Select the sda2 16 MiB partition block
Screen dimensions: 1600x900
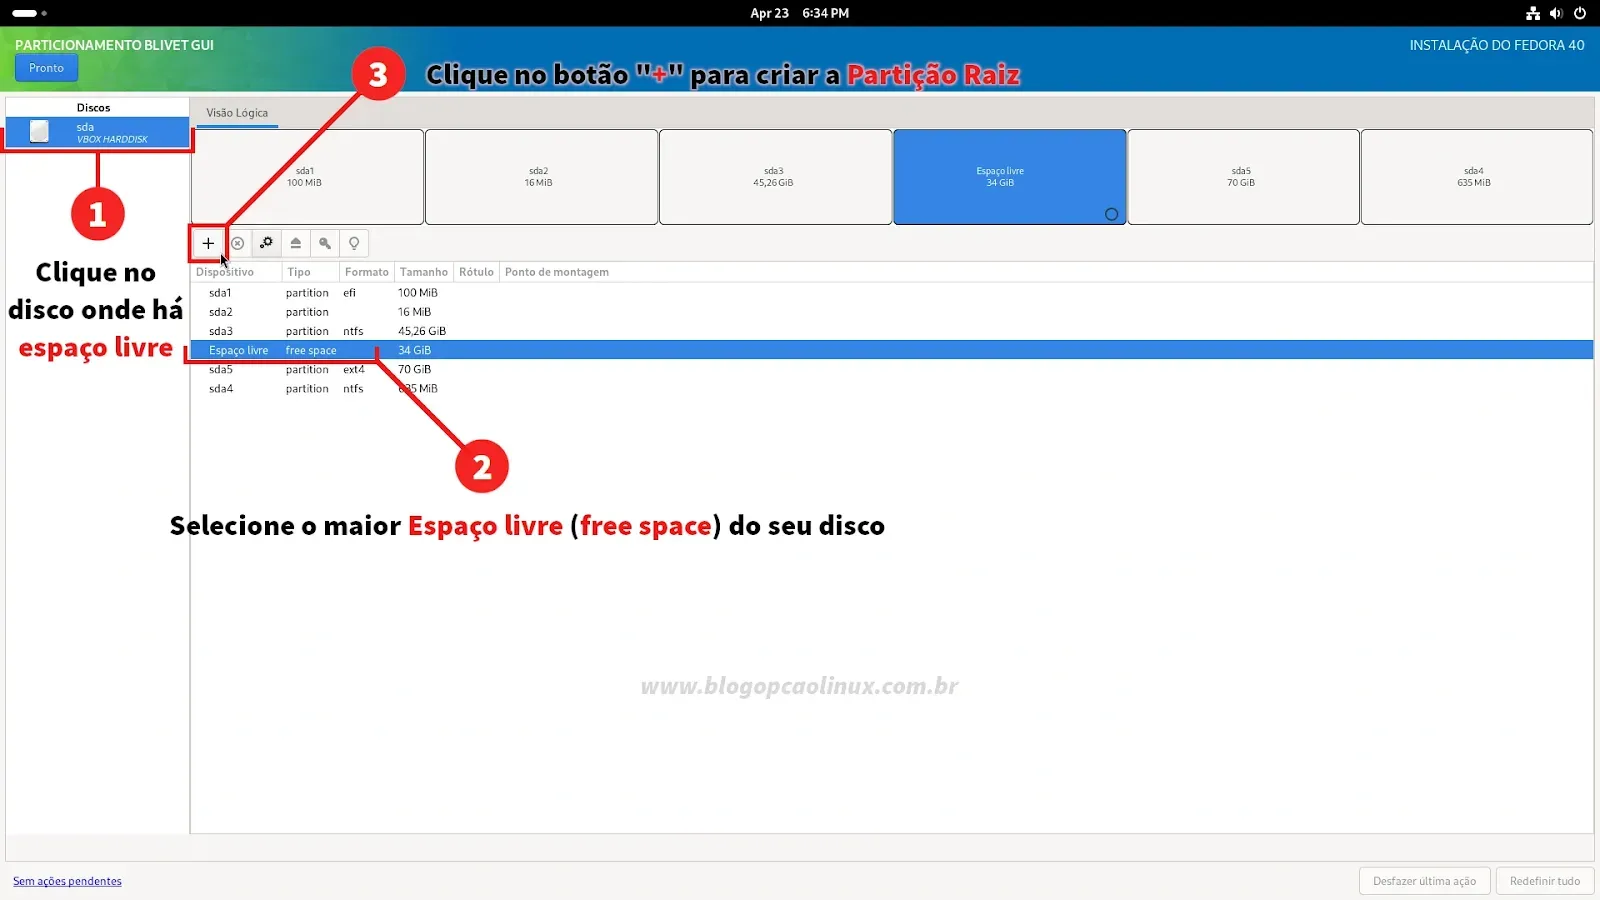541,177
